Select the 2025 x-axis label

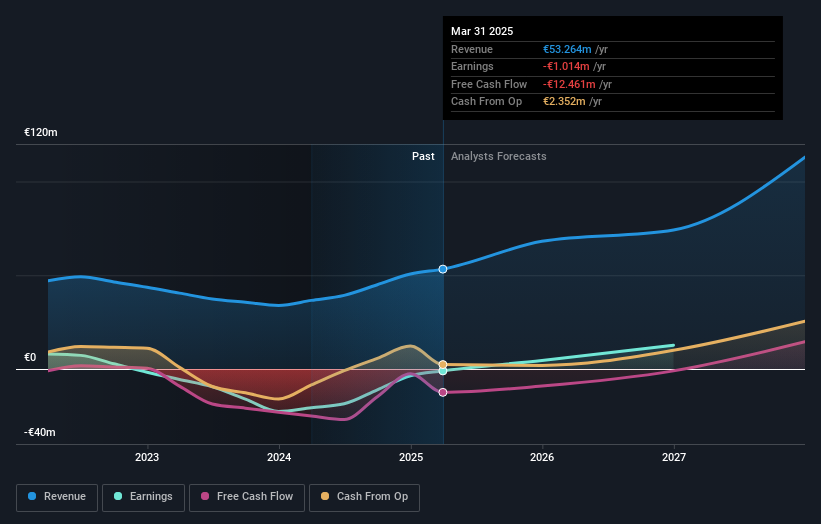tap(411, 458)
